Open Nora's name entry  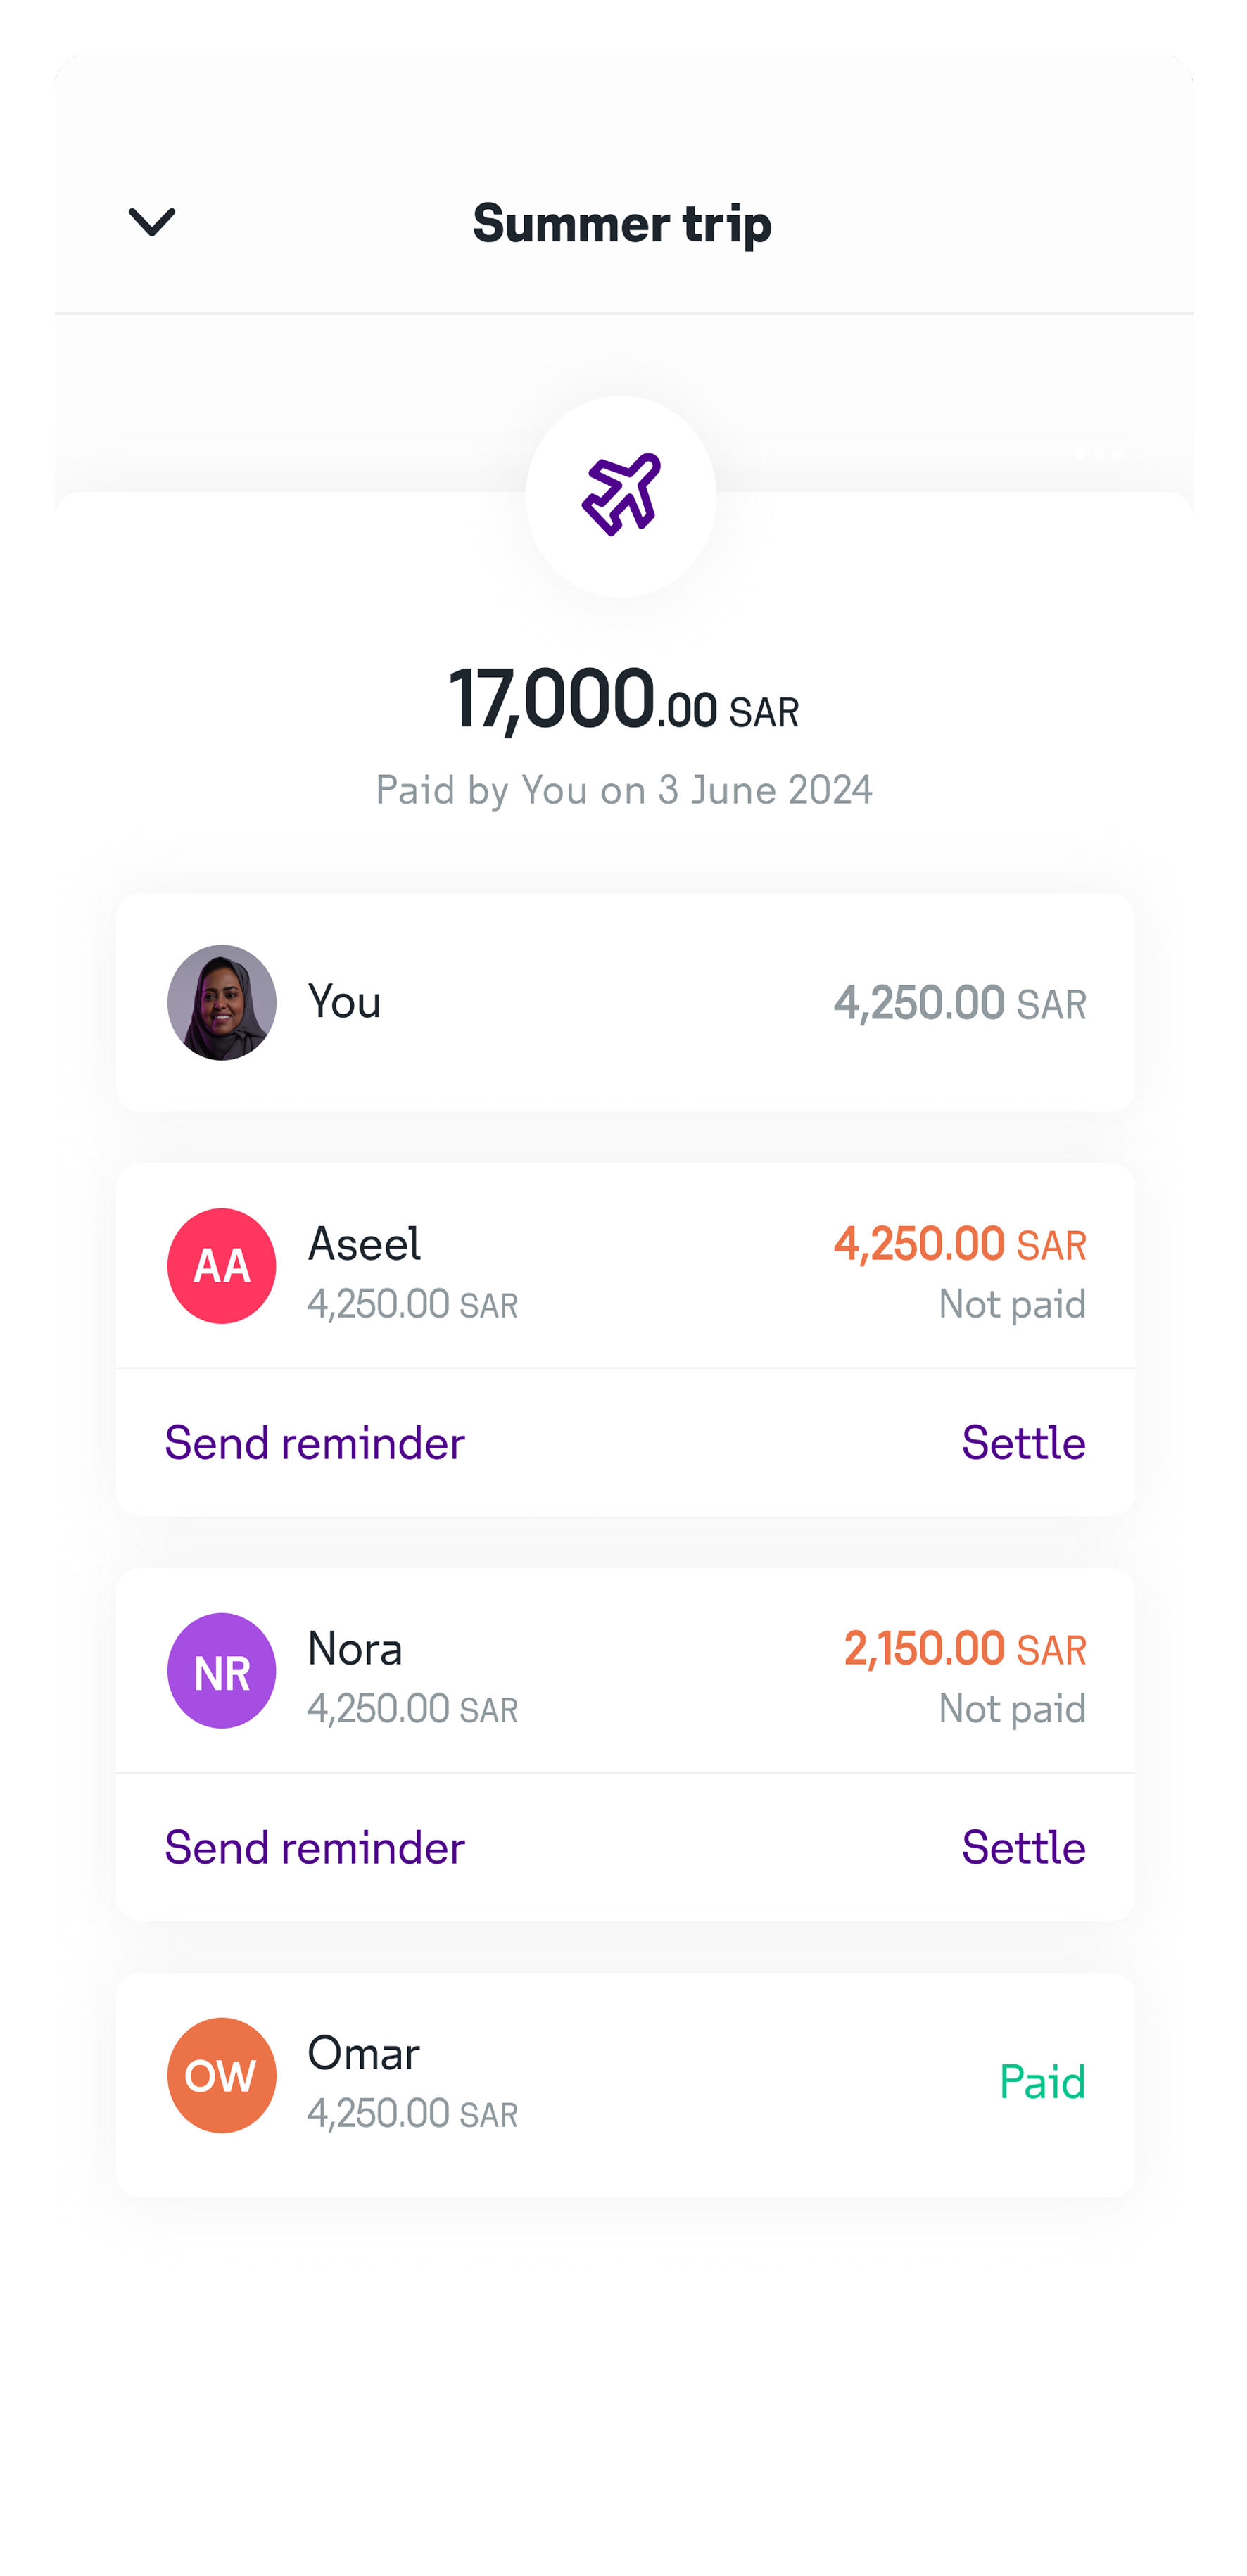tap(355, 1649)
